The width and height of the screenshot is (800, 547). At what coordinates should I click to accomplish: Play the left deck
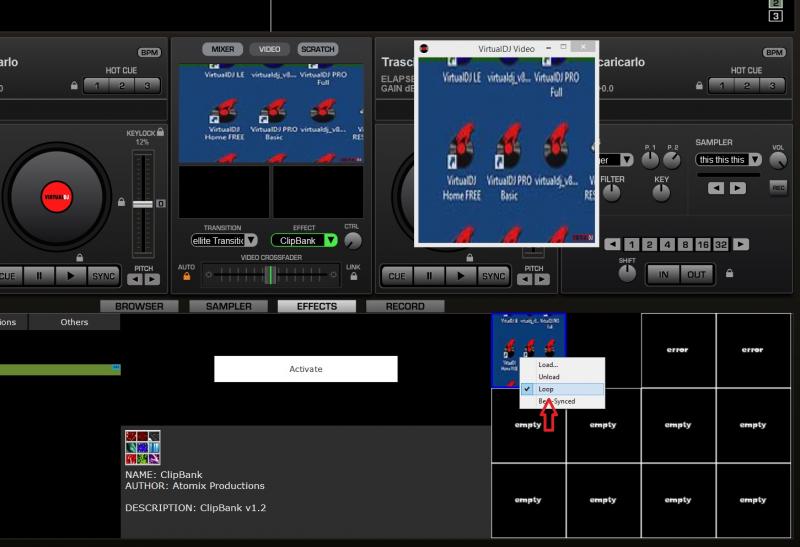pos(71,276)
